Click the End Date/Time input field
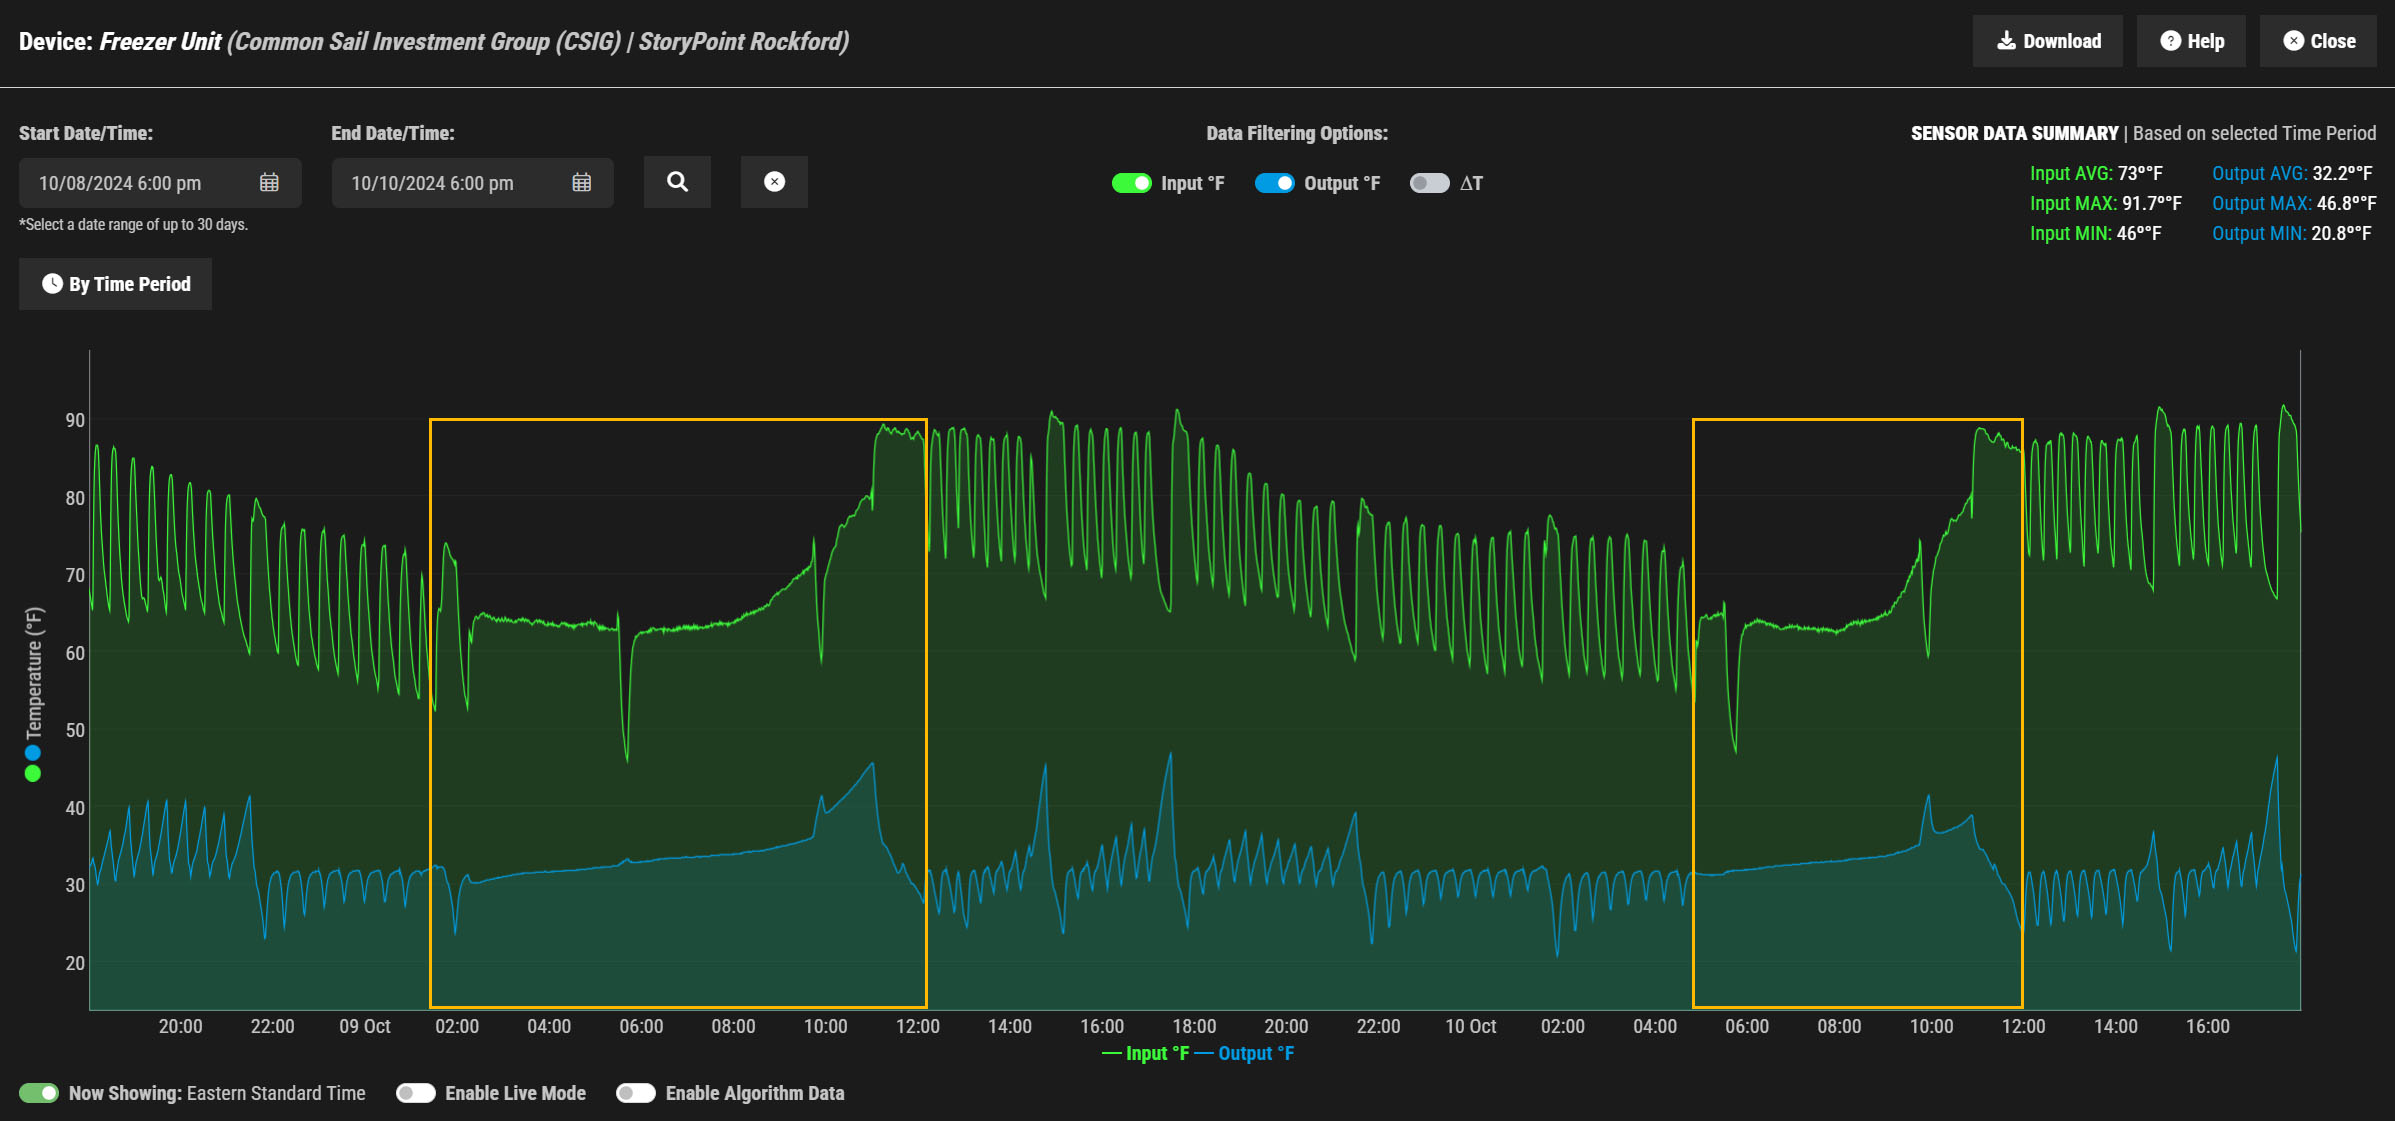This screenshot has height=1121, width=2395. tap(452, 183)
